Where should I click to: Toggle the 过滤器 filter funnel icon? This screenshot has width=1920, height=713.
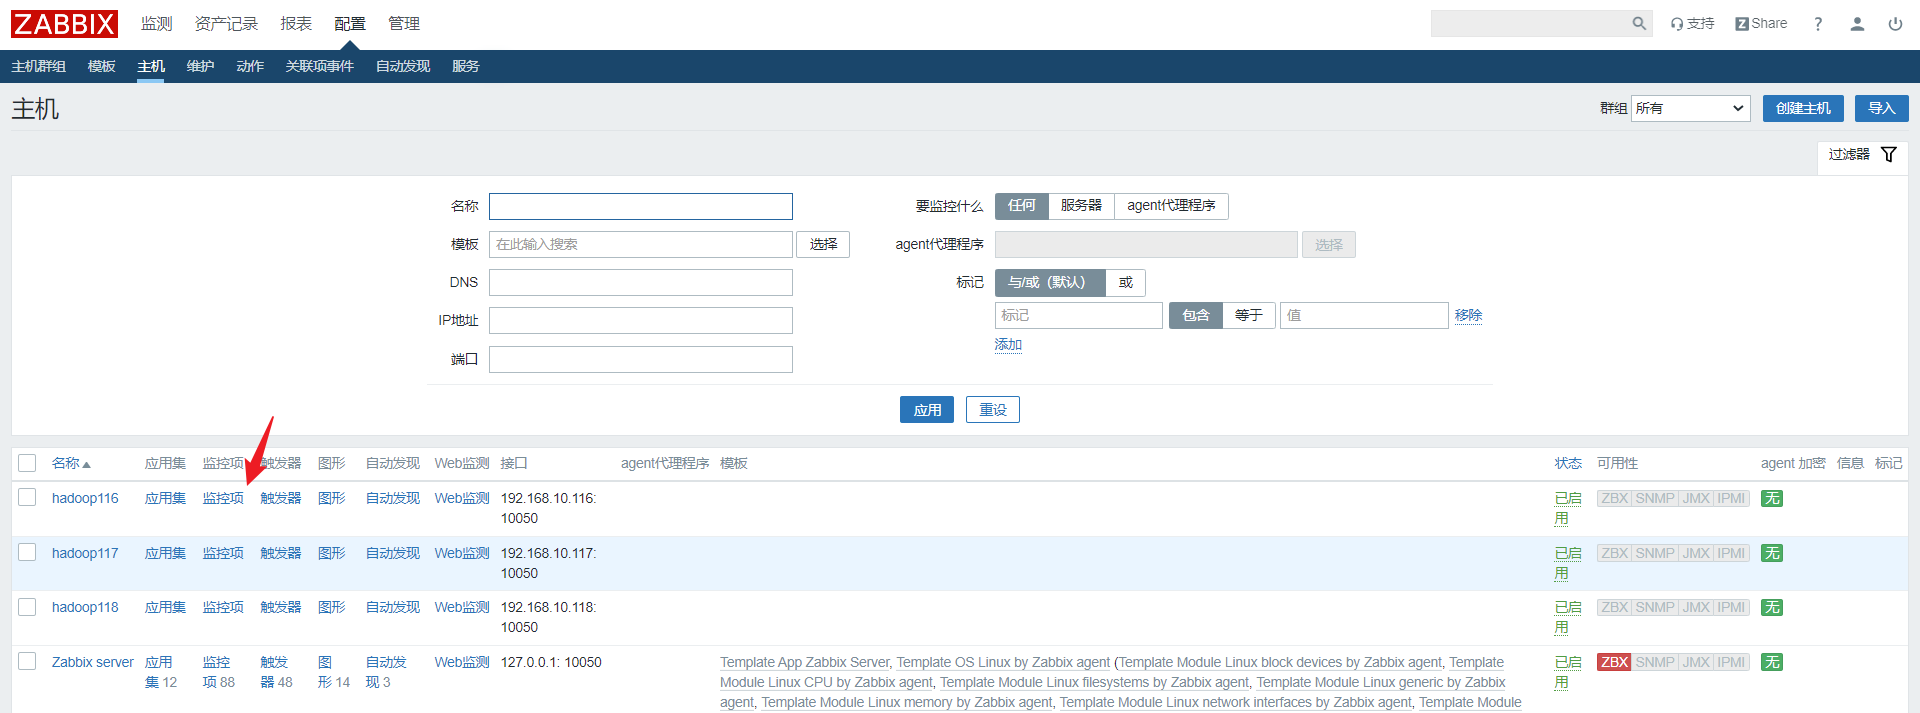1889,154
